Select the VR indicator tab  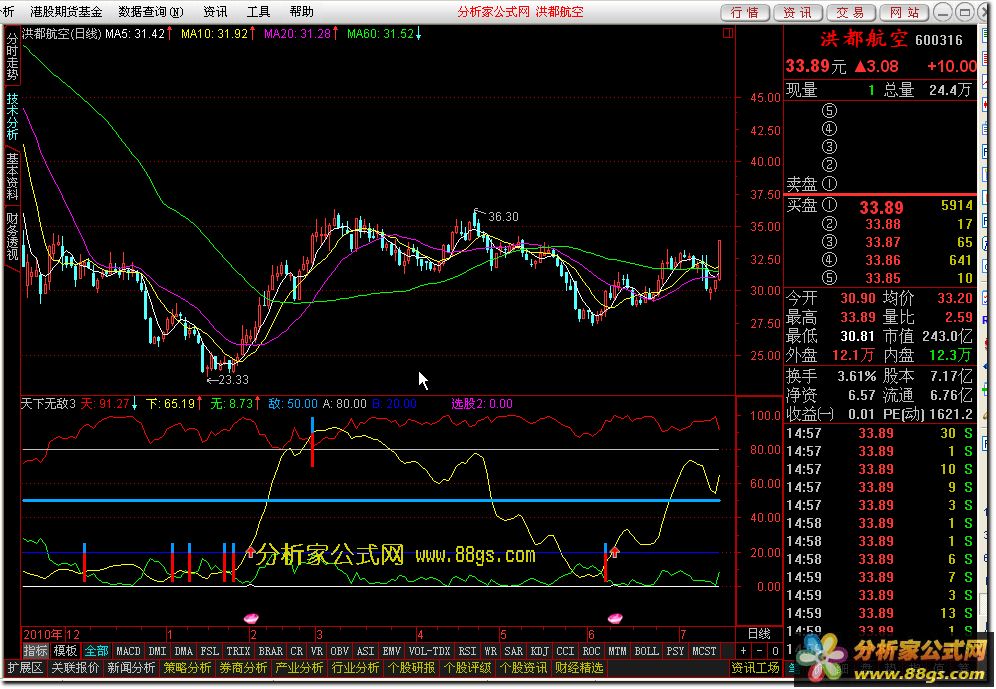317,651
